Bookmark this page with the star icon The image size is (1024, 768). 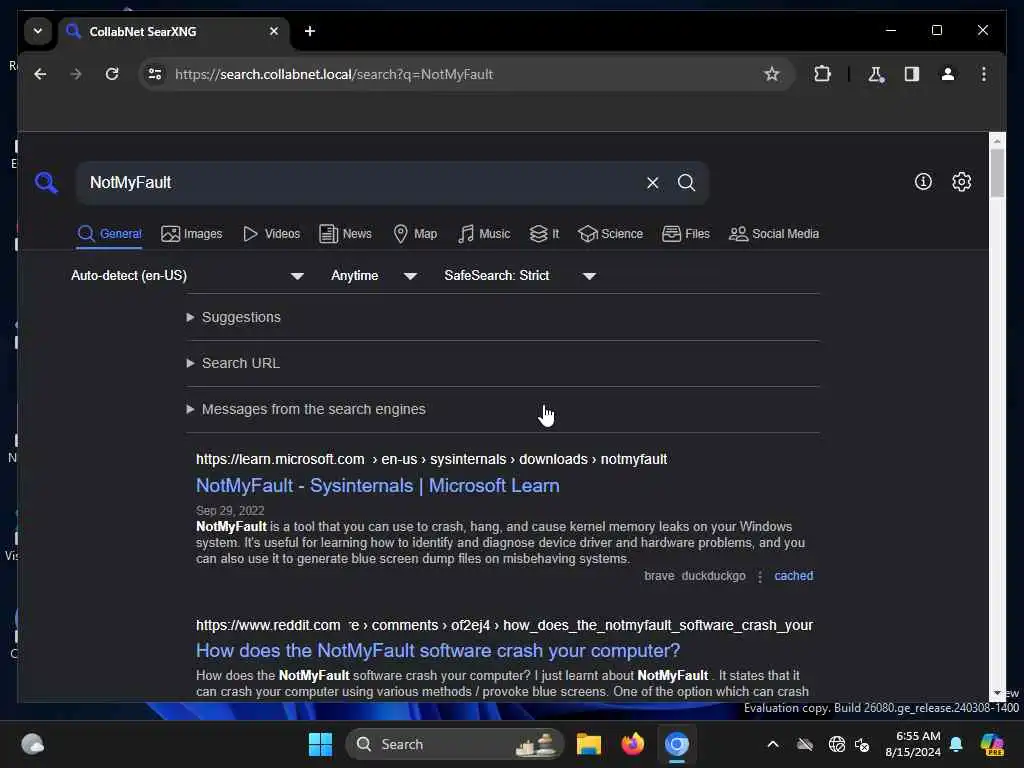[771, 74]
